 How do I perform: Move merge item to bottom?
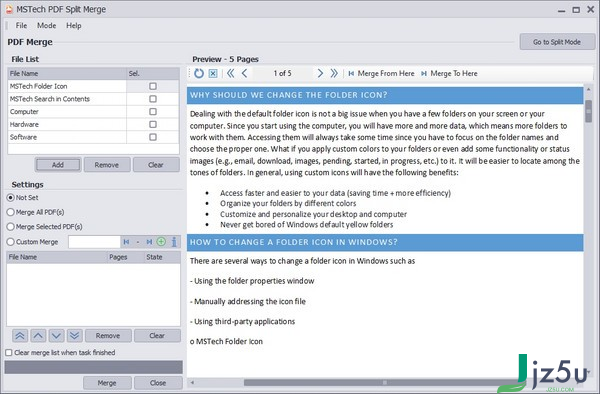(x=75, y=336)
